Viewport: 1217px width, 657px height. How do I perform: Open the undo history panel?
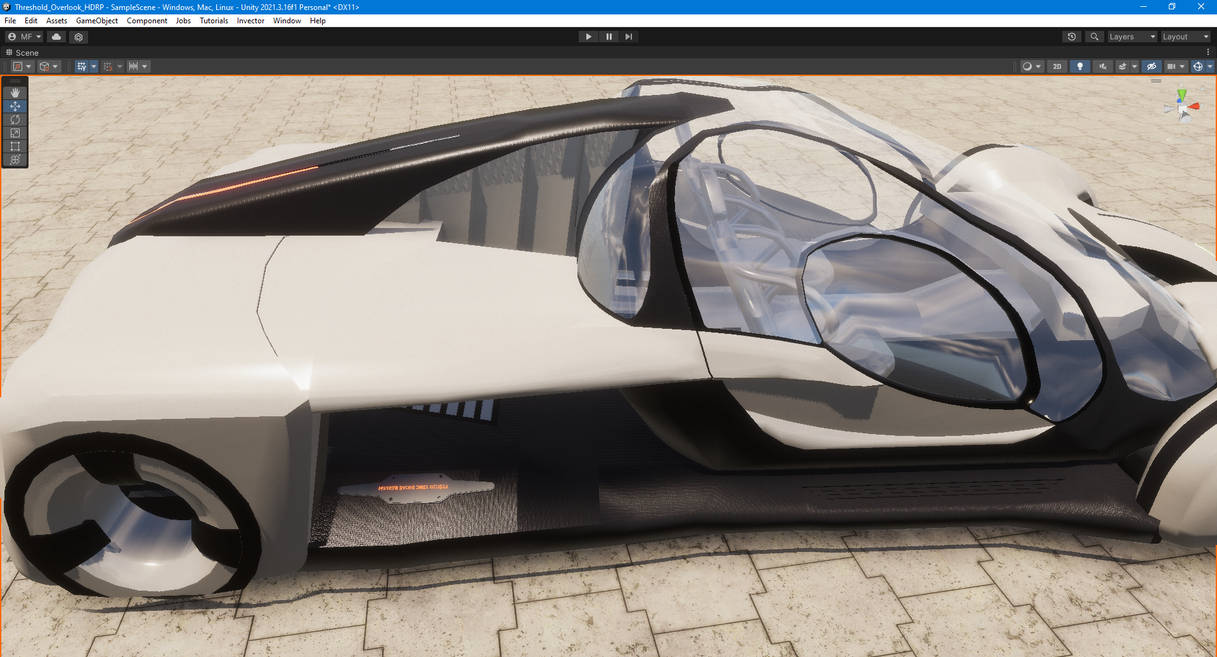point(1071,36)
